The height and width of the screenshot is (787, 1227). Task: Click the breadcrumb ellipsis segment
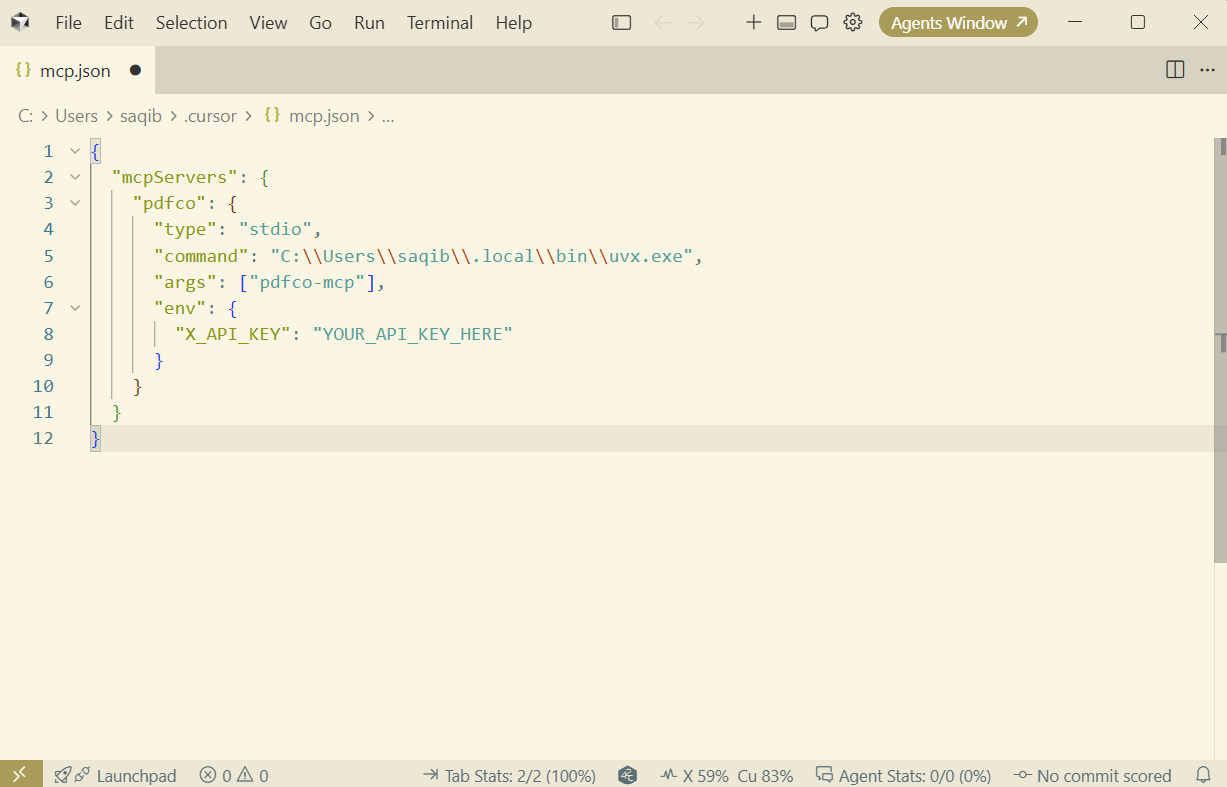[388, 116]
